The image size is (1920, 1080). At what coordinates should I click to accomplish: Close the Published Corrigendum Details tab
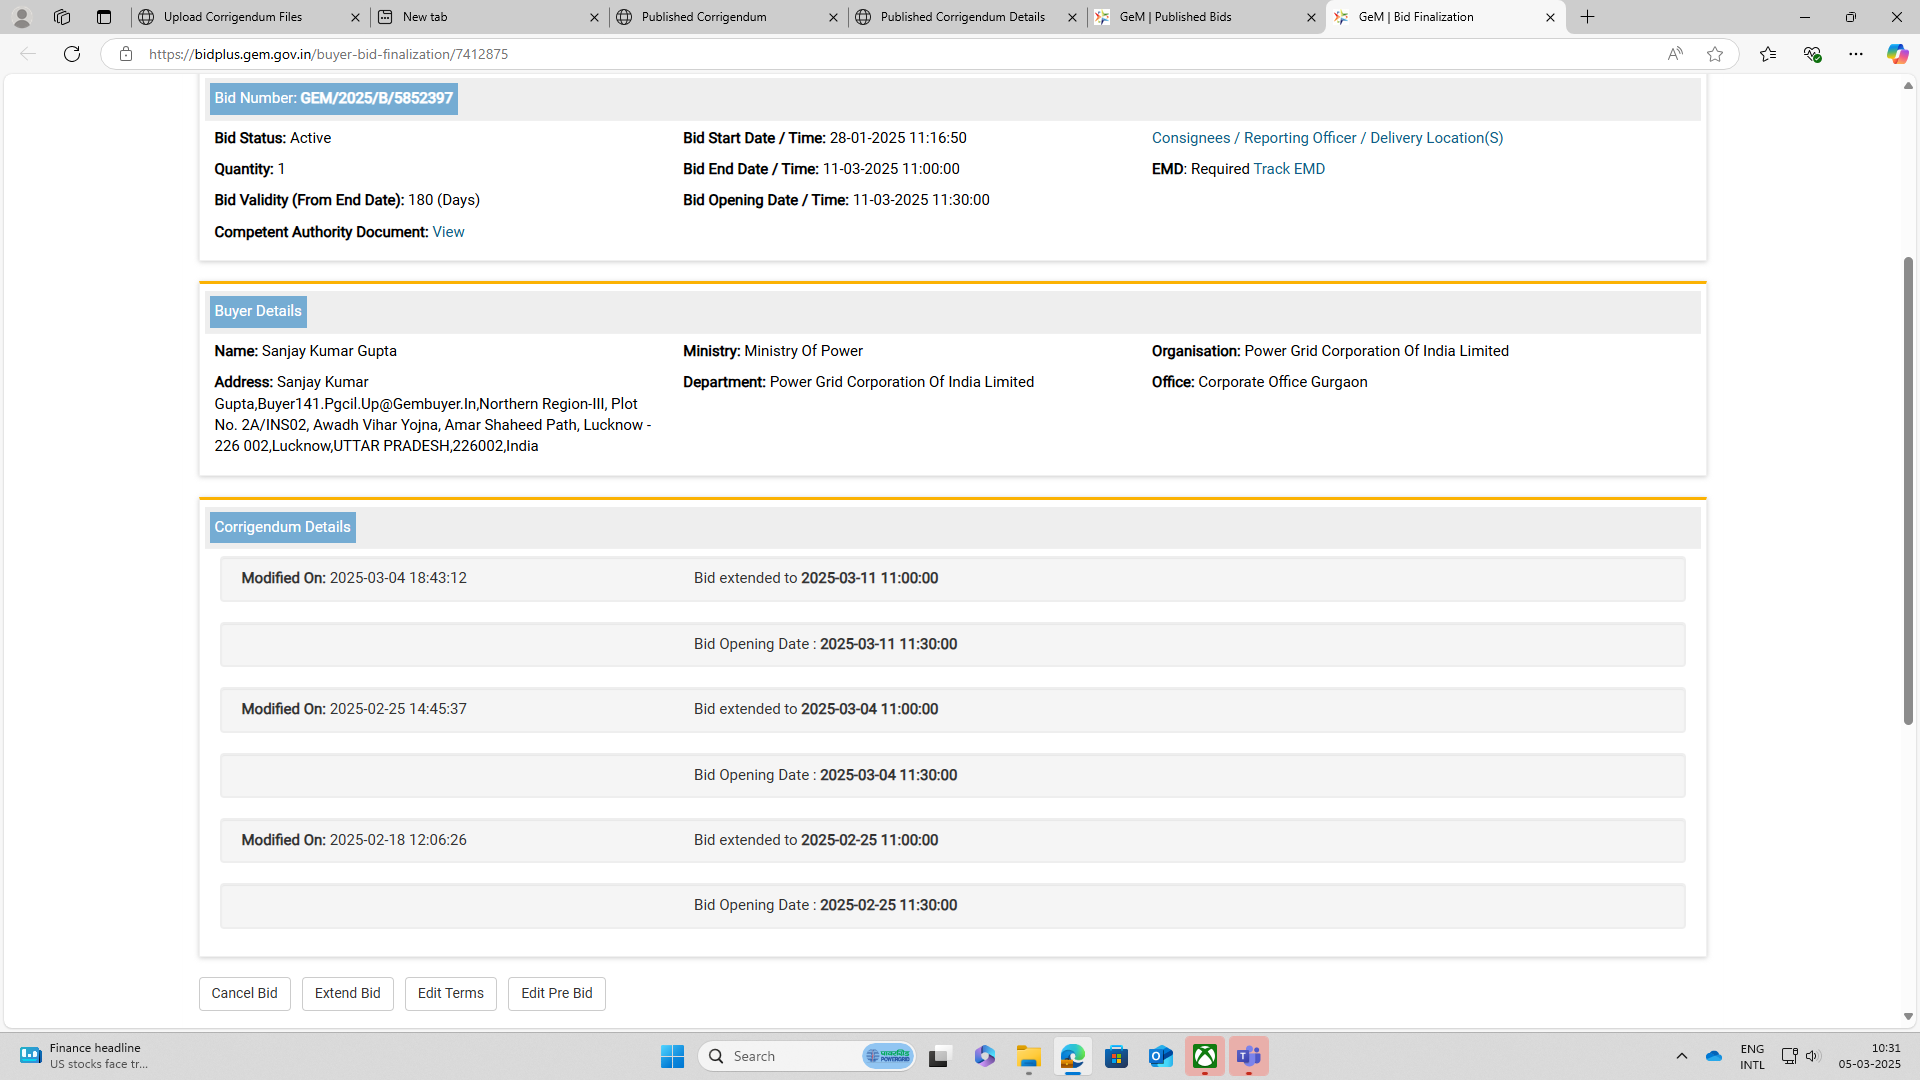click(x=1072, y=17)
